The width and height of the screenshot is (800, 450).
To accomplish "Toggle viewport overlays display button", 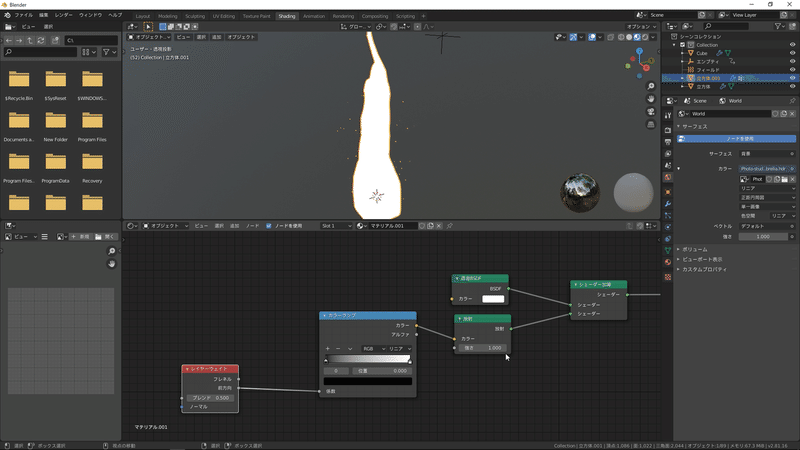I will (591, 37).
